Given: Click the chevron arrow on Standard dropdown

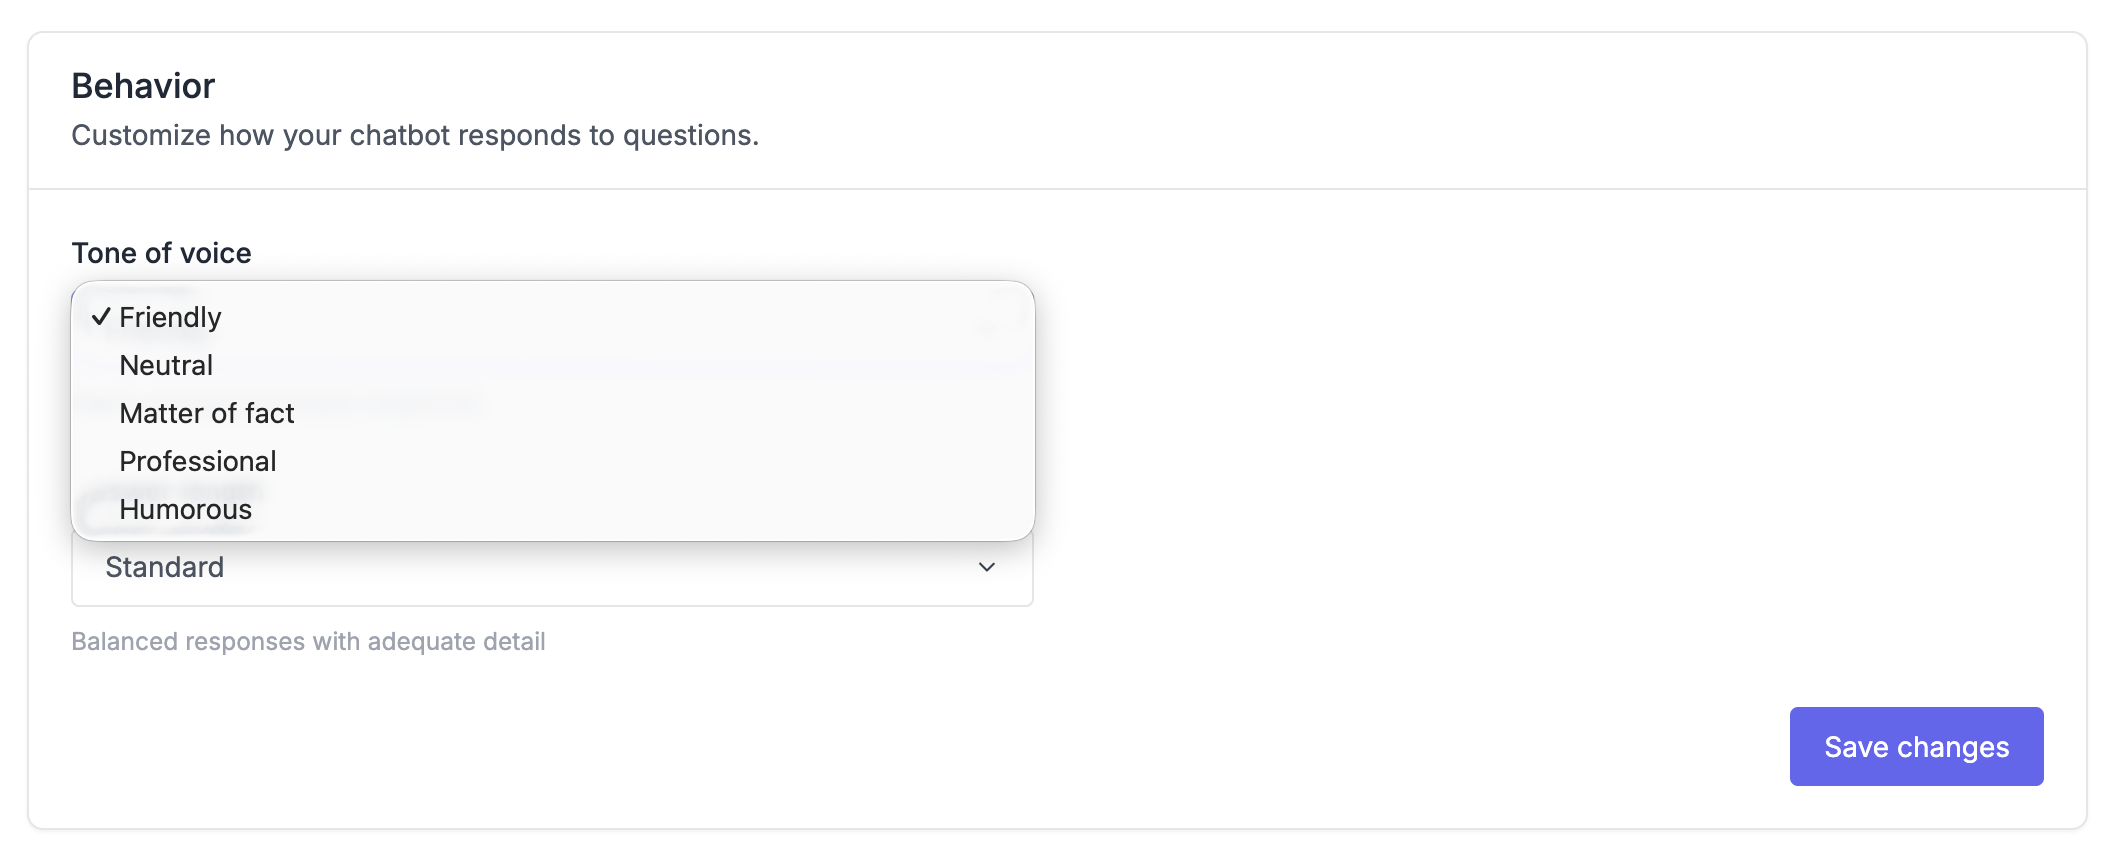Looking at the screenshot, I should (x=986, y=567).
